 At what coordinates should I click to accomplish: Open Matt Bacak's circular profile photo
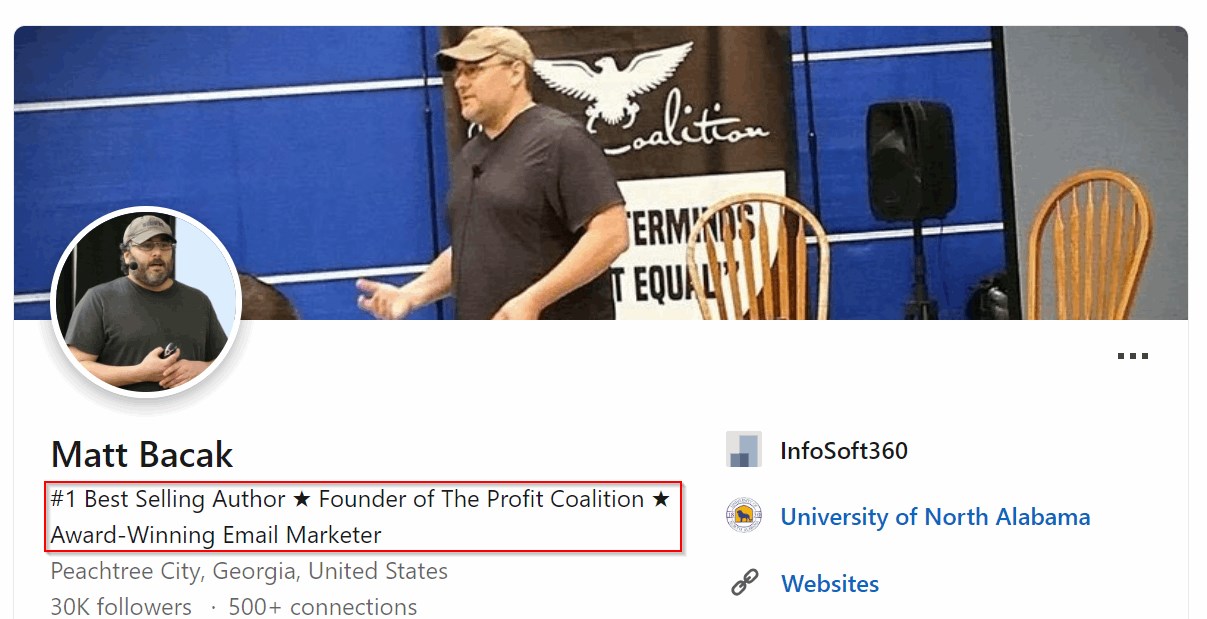(146, 302)
